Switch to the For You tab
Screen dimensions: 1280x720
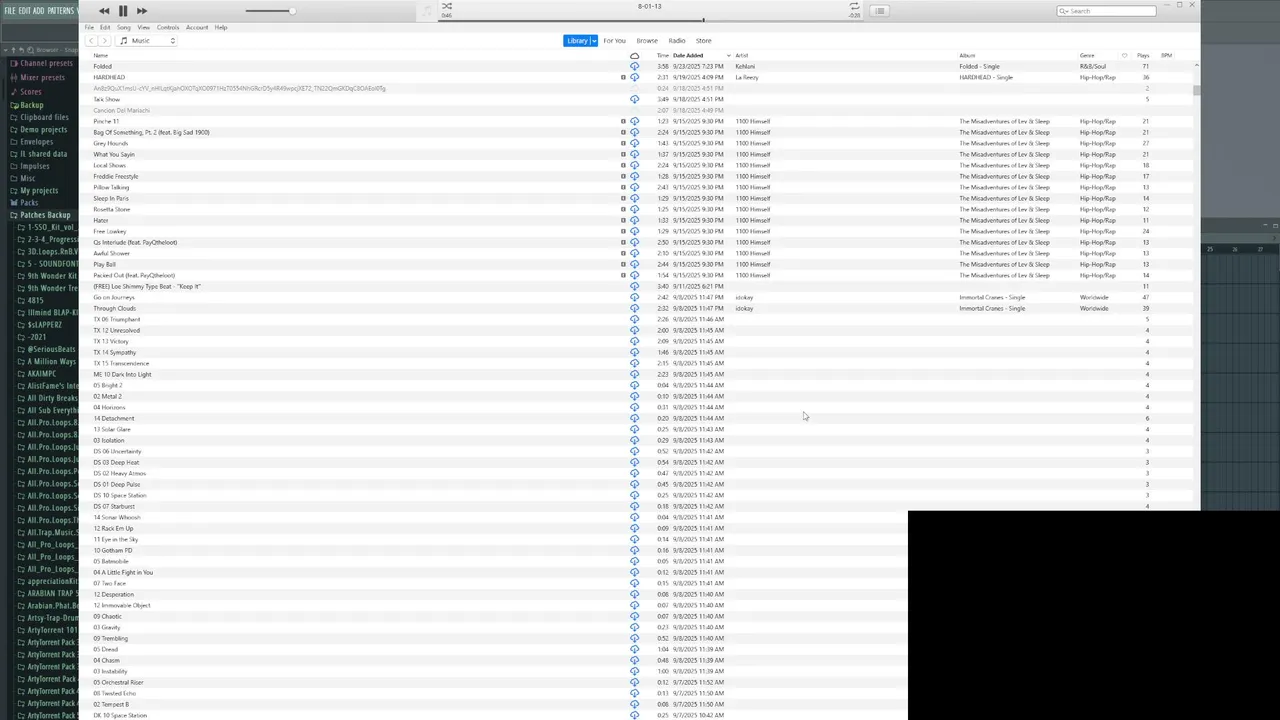click(x=614, y=41)
